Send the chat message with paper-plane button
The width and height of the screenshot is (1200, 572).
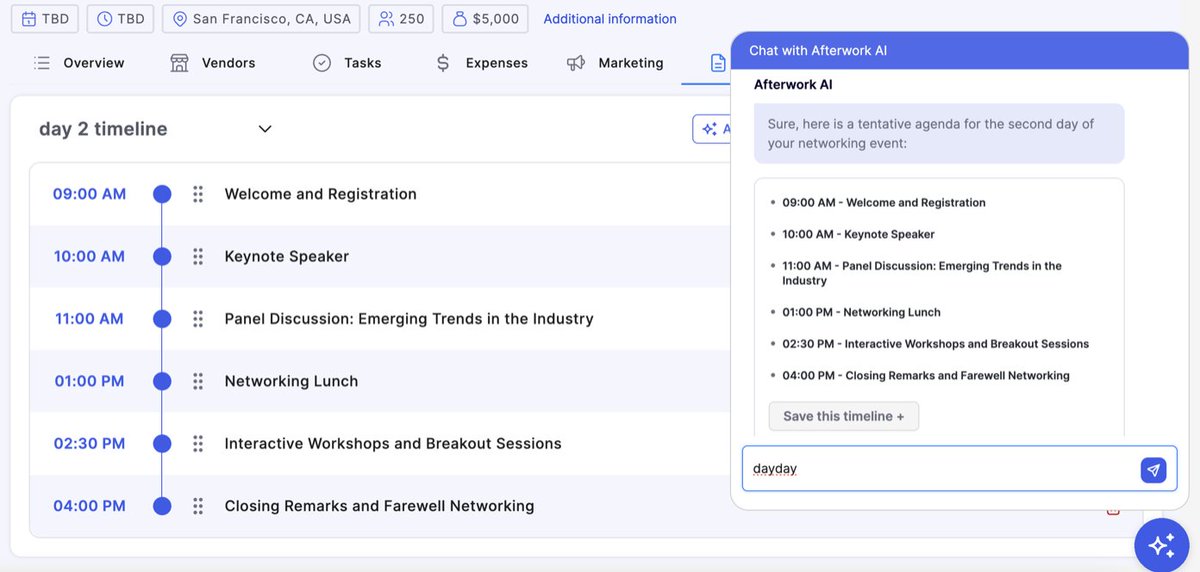(x=1153, y=470)
